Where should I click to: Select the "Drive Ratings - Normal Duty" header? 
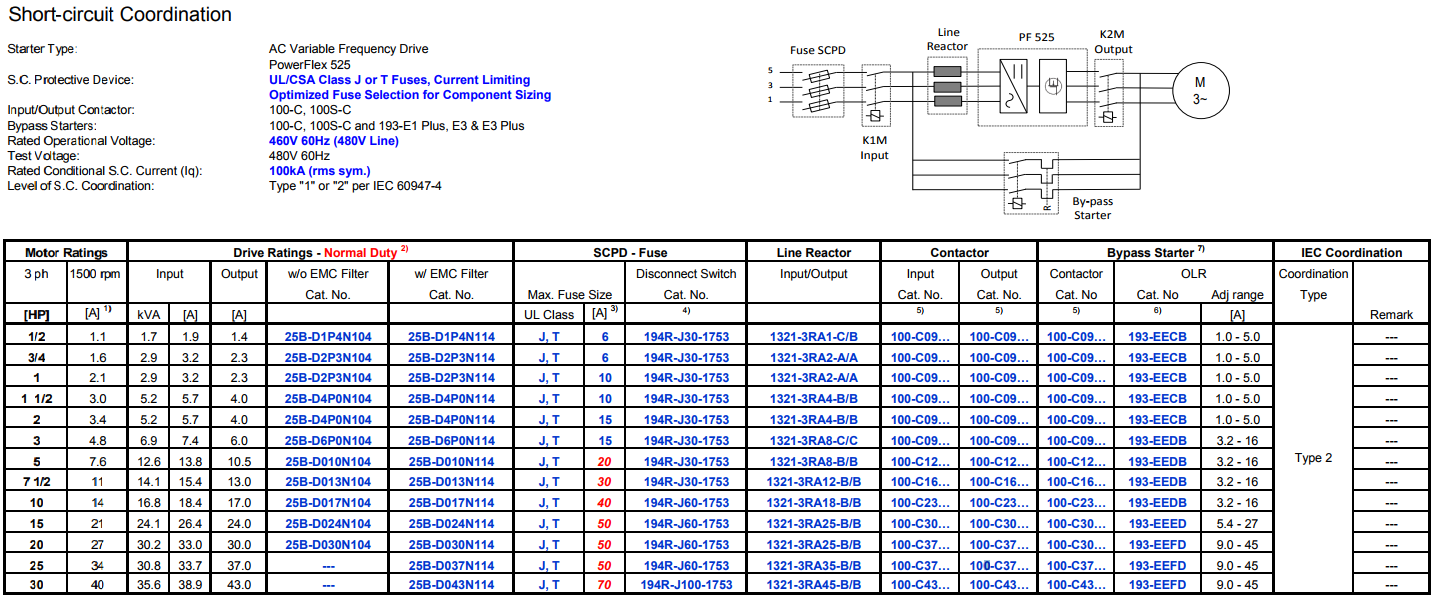click(x=321, y=253)
